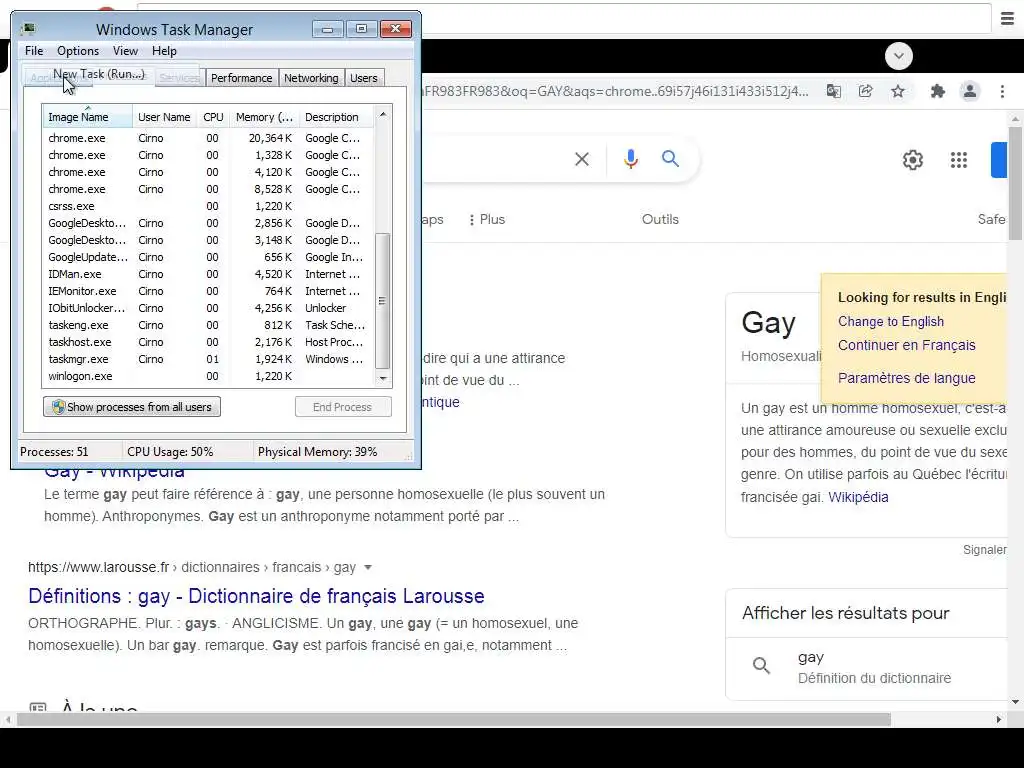The height and width of the screenshot is (768, 1024).
Task: Open the Wikipédia link in knowledge panel
Action: (858, 497)
